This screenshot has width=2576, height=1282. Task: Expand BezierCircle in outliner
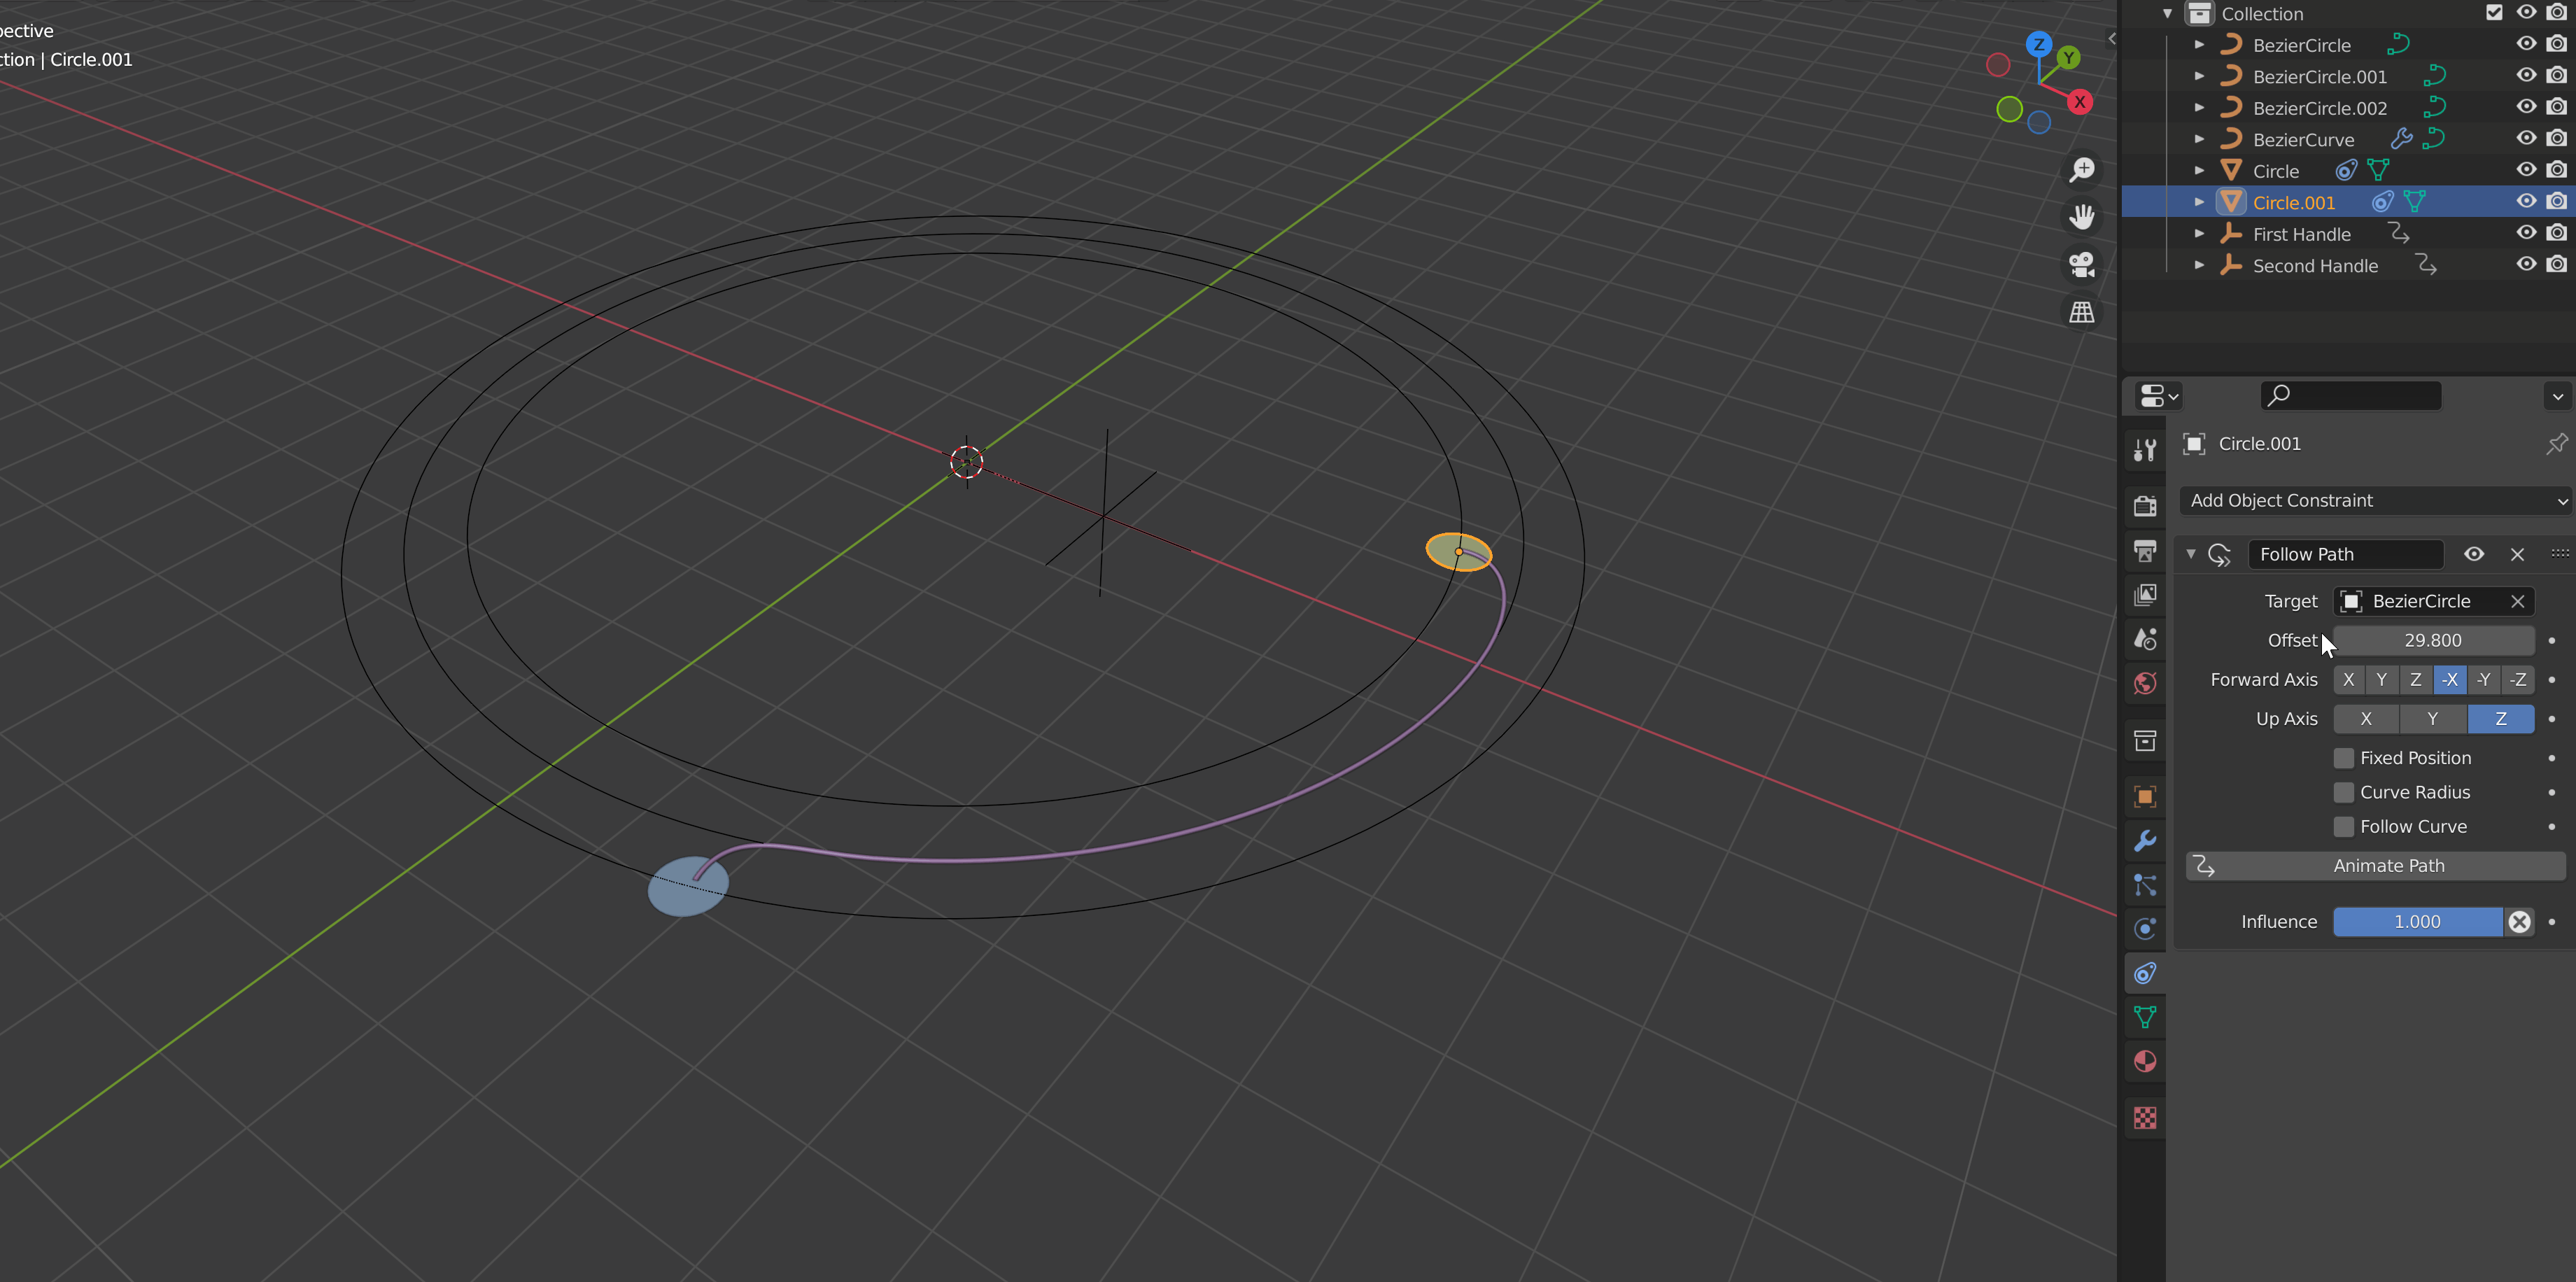tap(2199, 45)
